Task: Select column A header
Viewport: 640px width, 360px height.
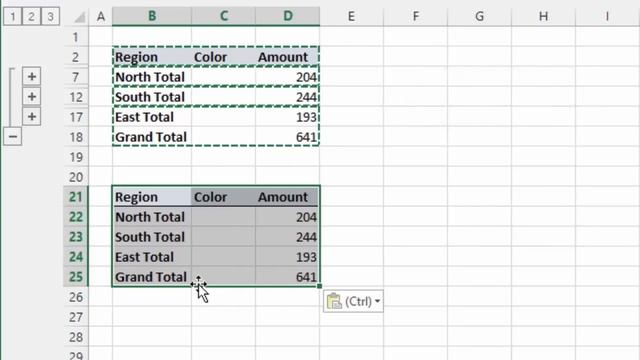Action: (x=101, y=16)
